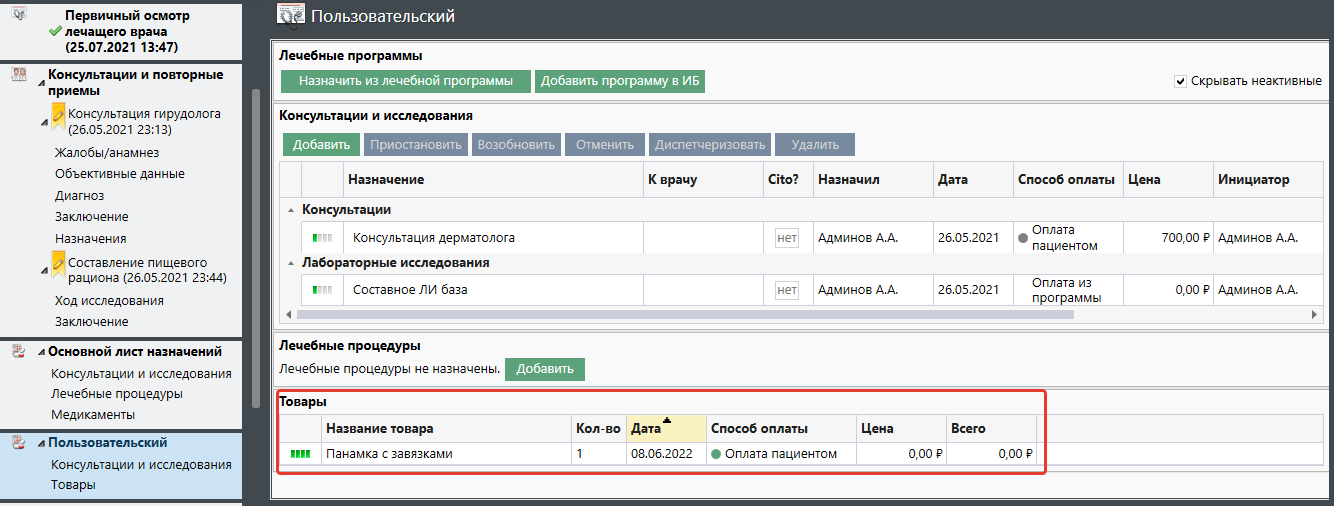Click Добавить программу в ИБ button
The height and width of the screenshot is (506, 1334).
pyautogui.click(x=620, y=81)
